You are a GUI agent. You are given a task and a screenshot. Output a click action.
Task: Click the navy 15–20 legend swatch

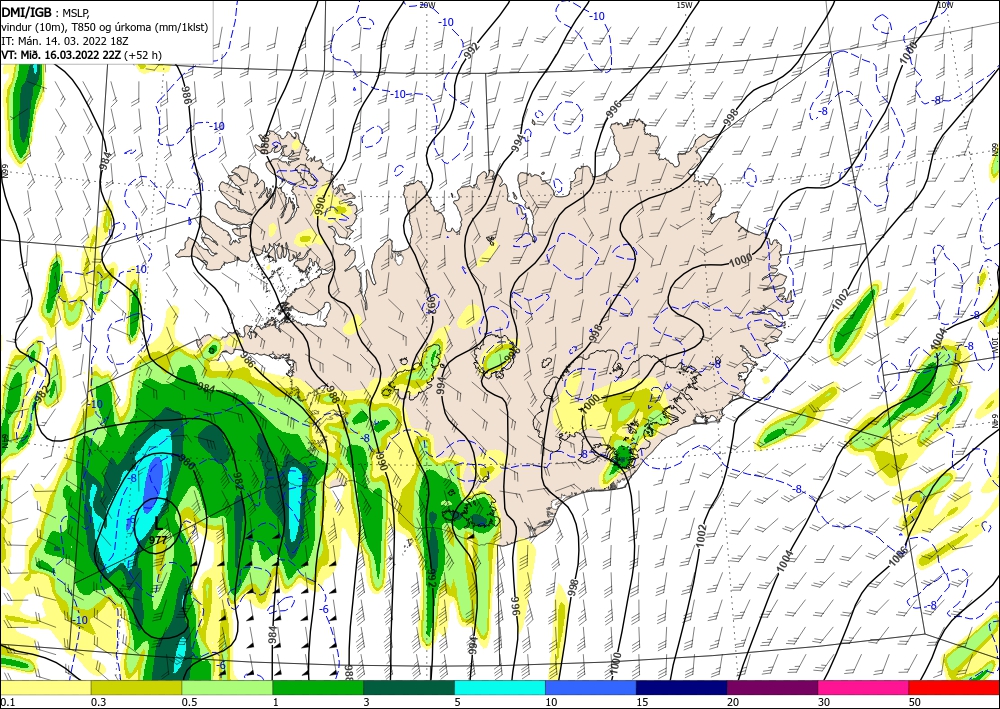[x=682, y=687]
